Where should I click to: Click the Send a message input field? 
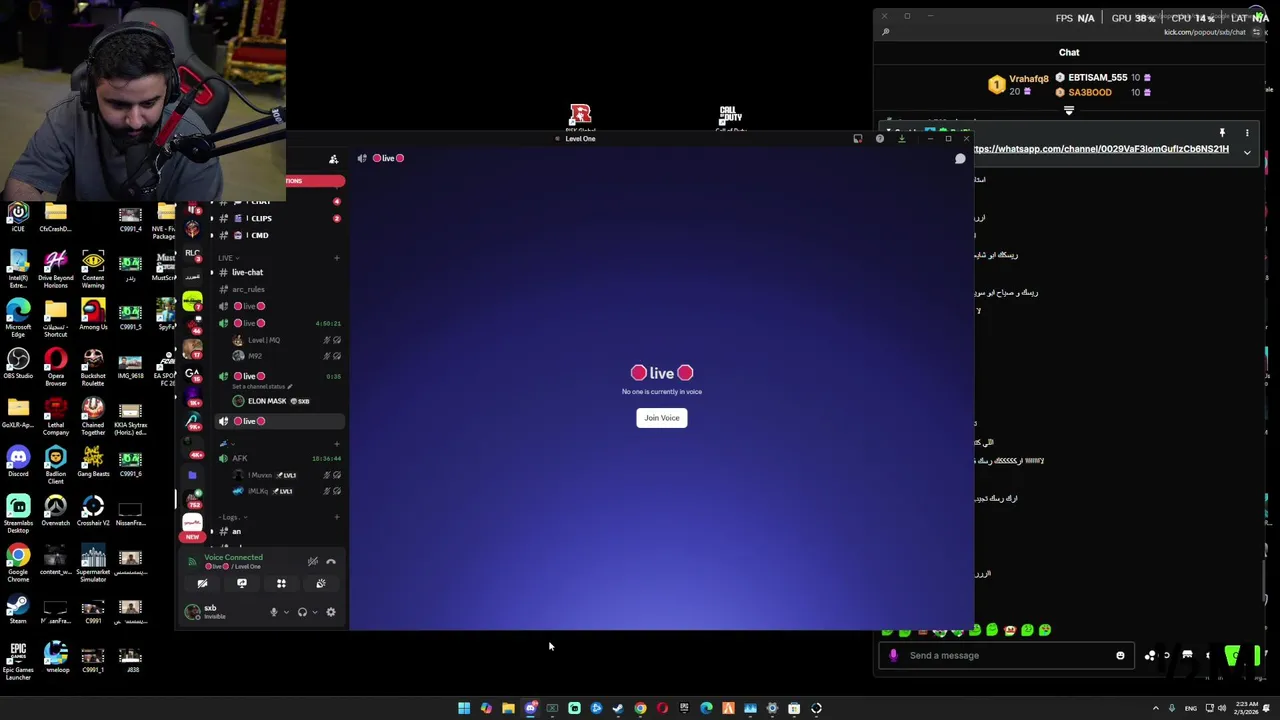(x=1008, y=656)
